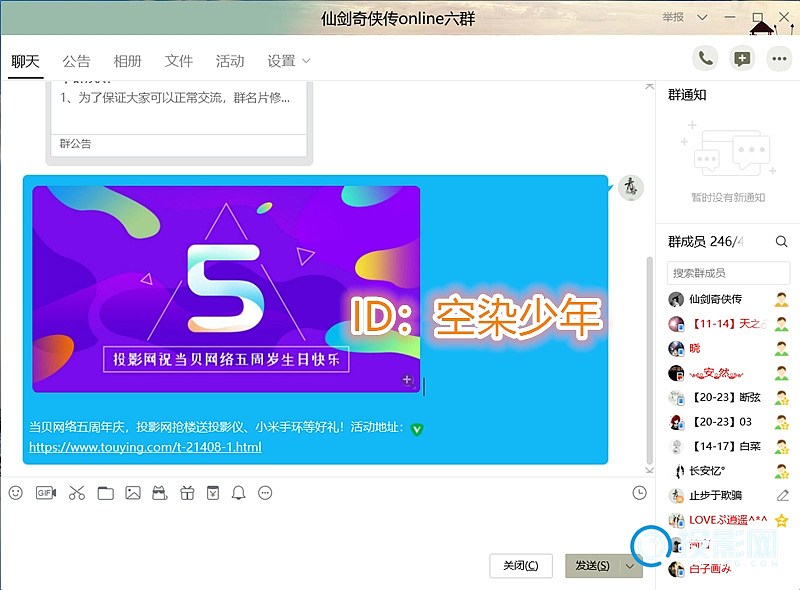This screenshot has height=590, width=800.
Task: Open the 文件 tab
Action: point(179,61)
